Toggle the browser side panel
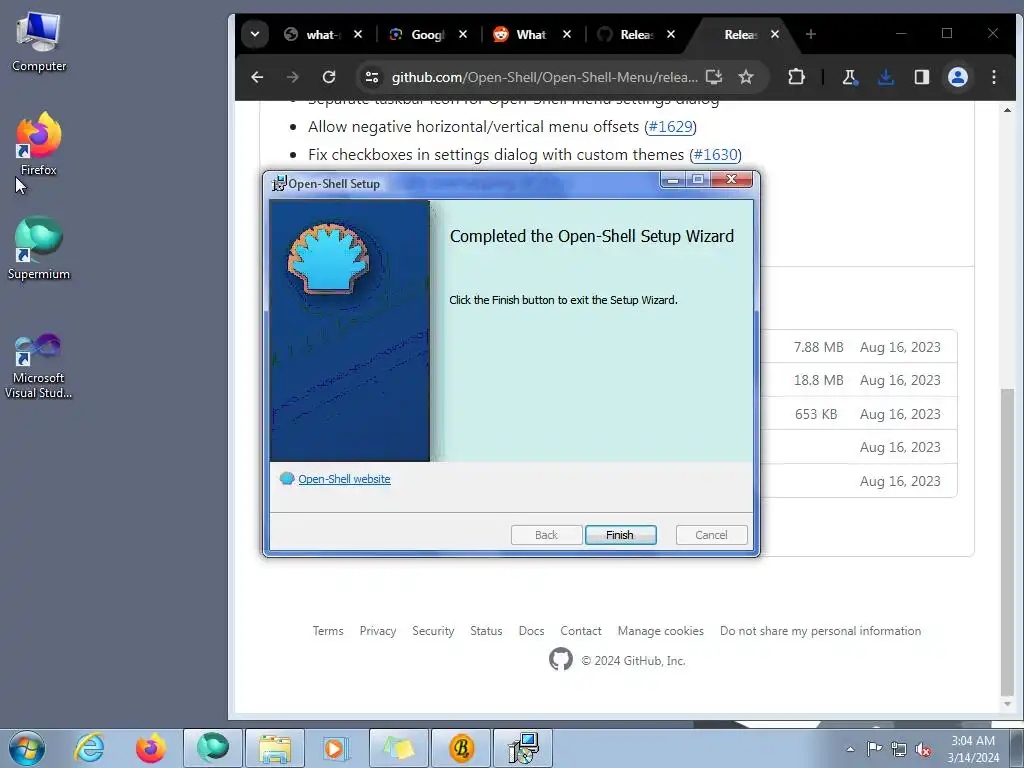 pyautogui.click(x=921, y=77)
